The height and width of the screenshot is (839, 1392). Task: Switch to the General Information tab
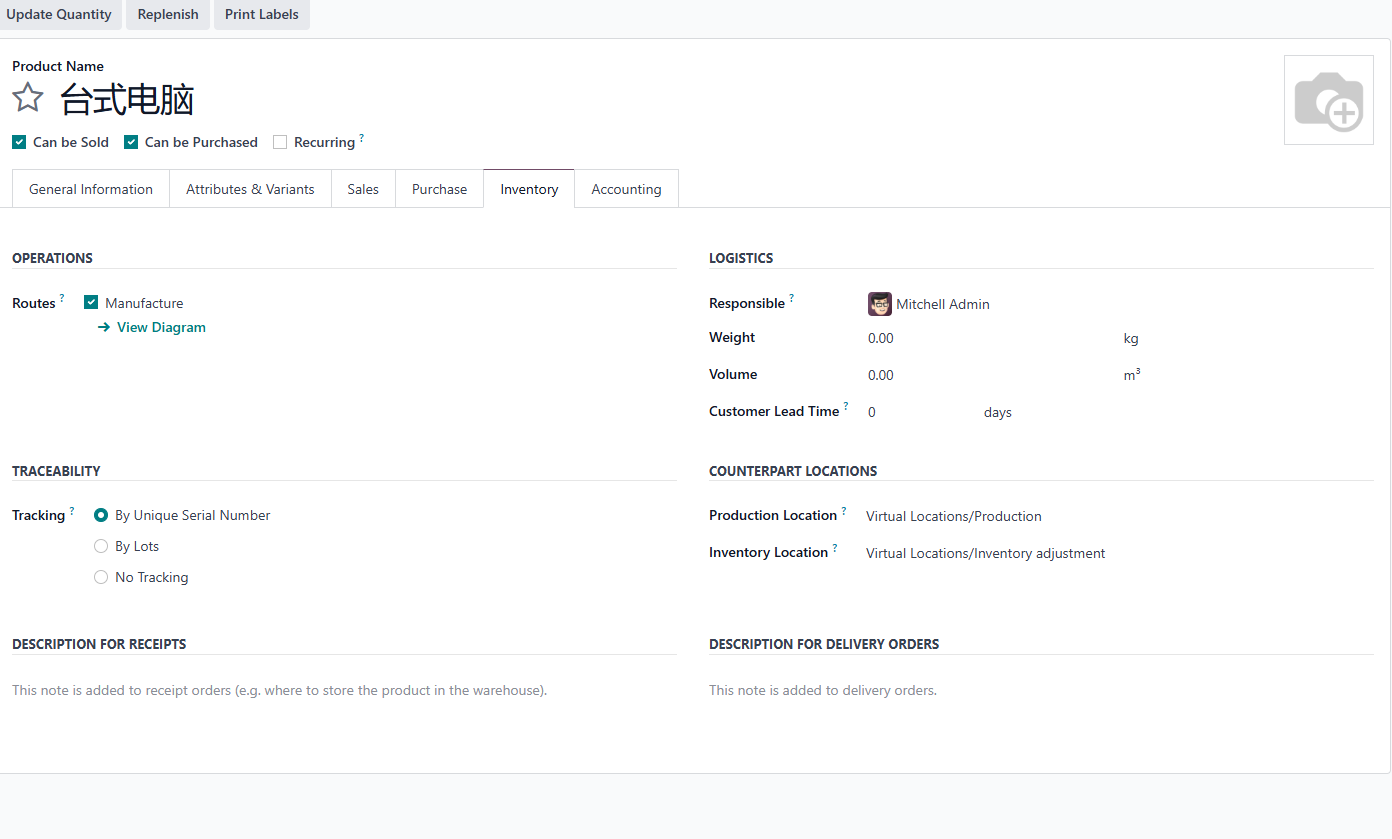pos(91,189)
